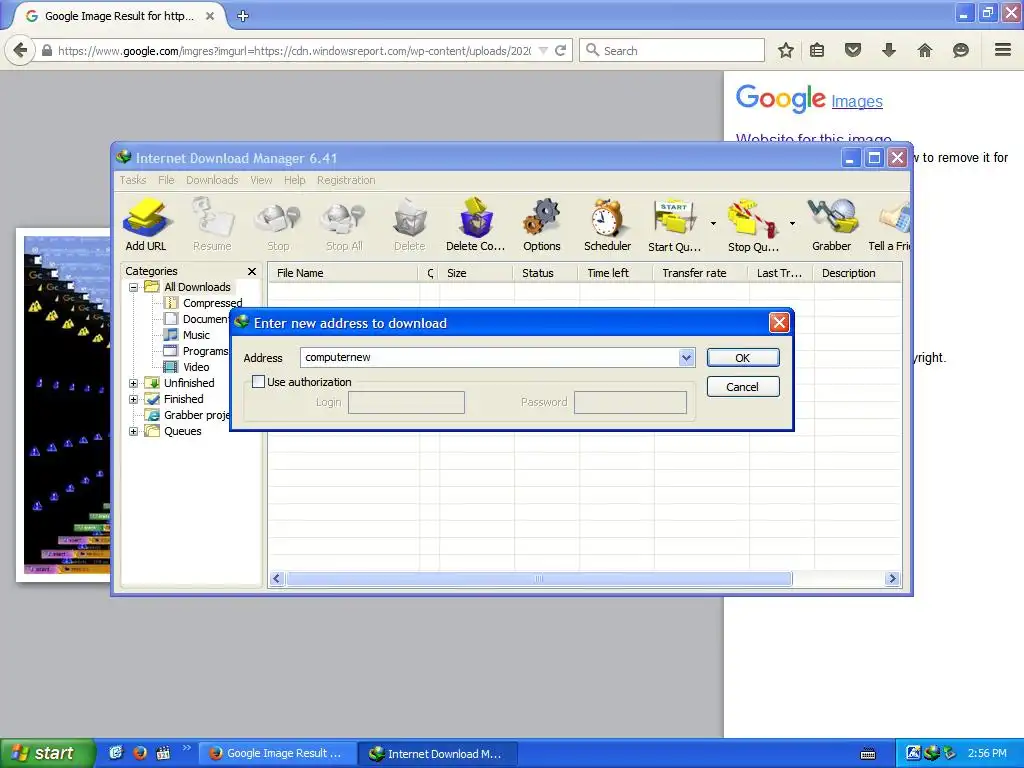The image size is (1024, 768).
Task: Expand the Unfinished tree node
Action: click(x=133, y=383)
